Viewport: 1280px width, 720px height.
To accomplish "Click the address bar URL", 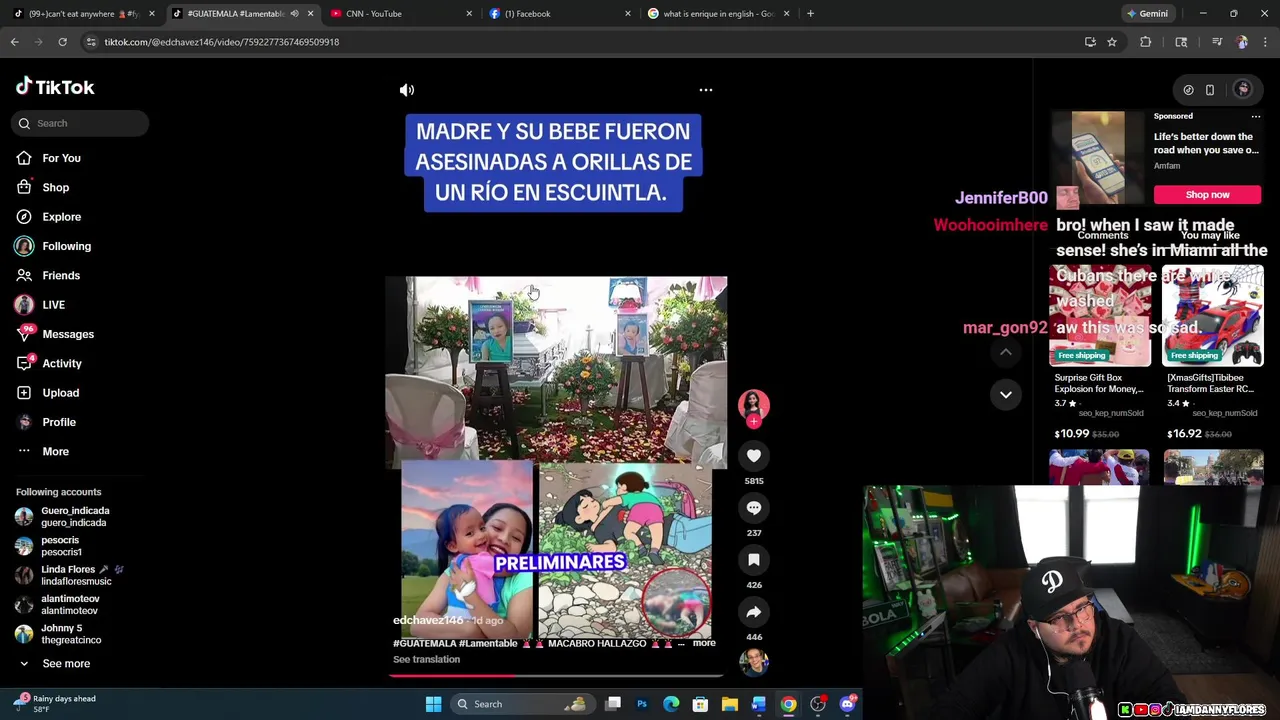I will (x=222, y=42).
